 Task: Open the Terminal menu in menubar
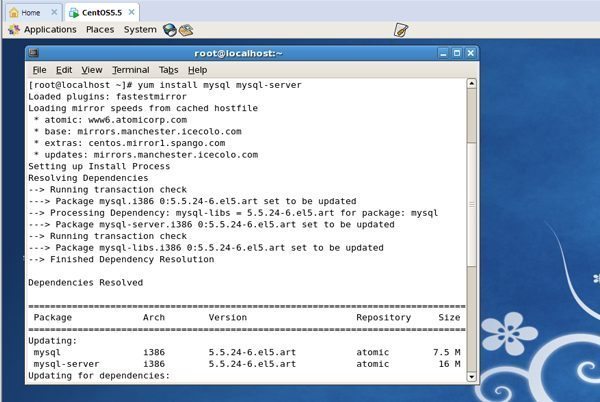[131, 70]
